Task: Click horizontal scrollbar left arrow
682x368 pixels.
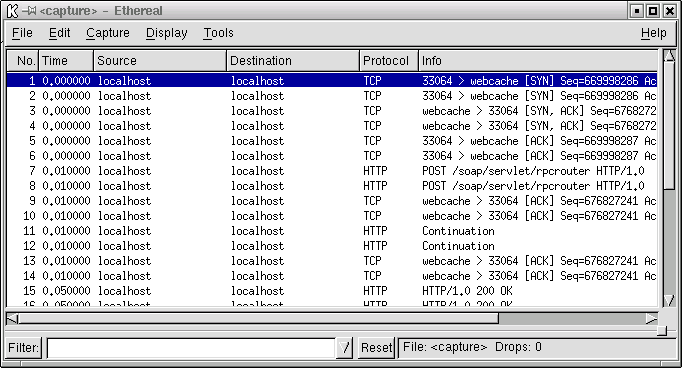Action: [x=13, y=319]
